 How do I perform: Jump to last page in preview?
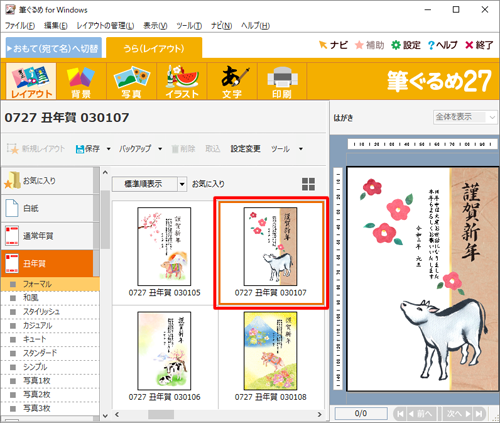pos(479,414)
